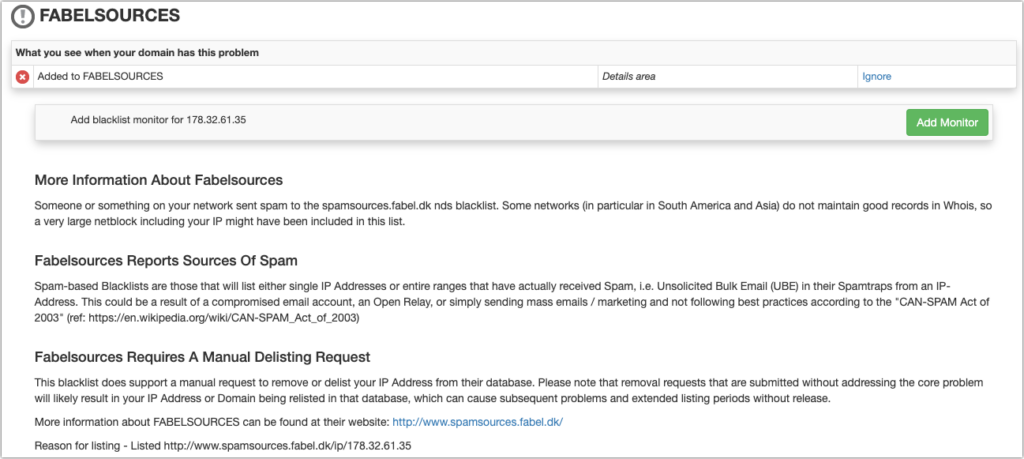Image resolution: width=1024 pixels, height=459 pixels.
Task: Click paragraph starting 'Someone or something on your network'
Action: [x=500, y=212]
